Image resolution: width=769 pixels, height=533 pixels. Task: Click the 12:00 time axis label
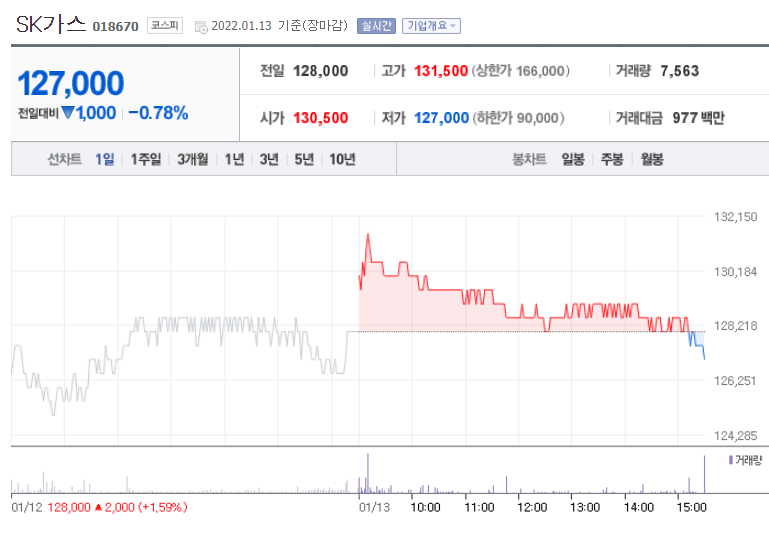coord(532,507)
